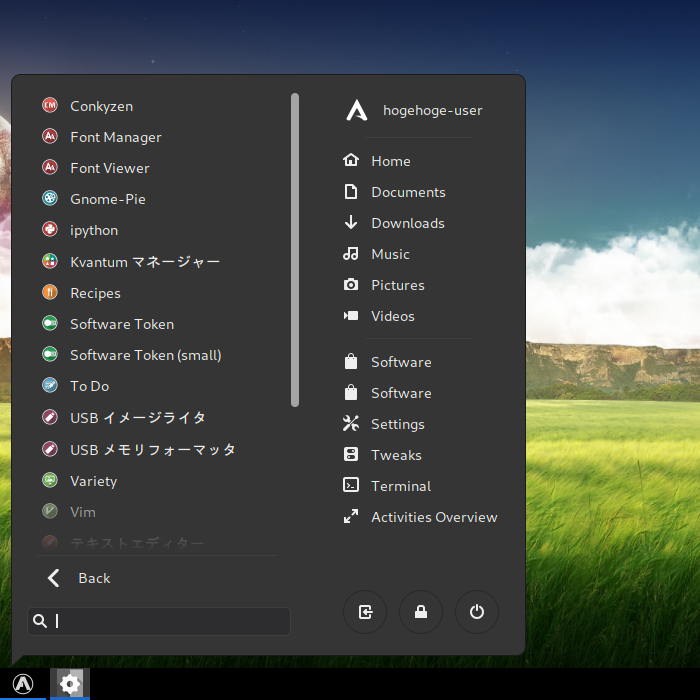
Task: Launch Gnome-Pie icon
Action: point(50,198)
